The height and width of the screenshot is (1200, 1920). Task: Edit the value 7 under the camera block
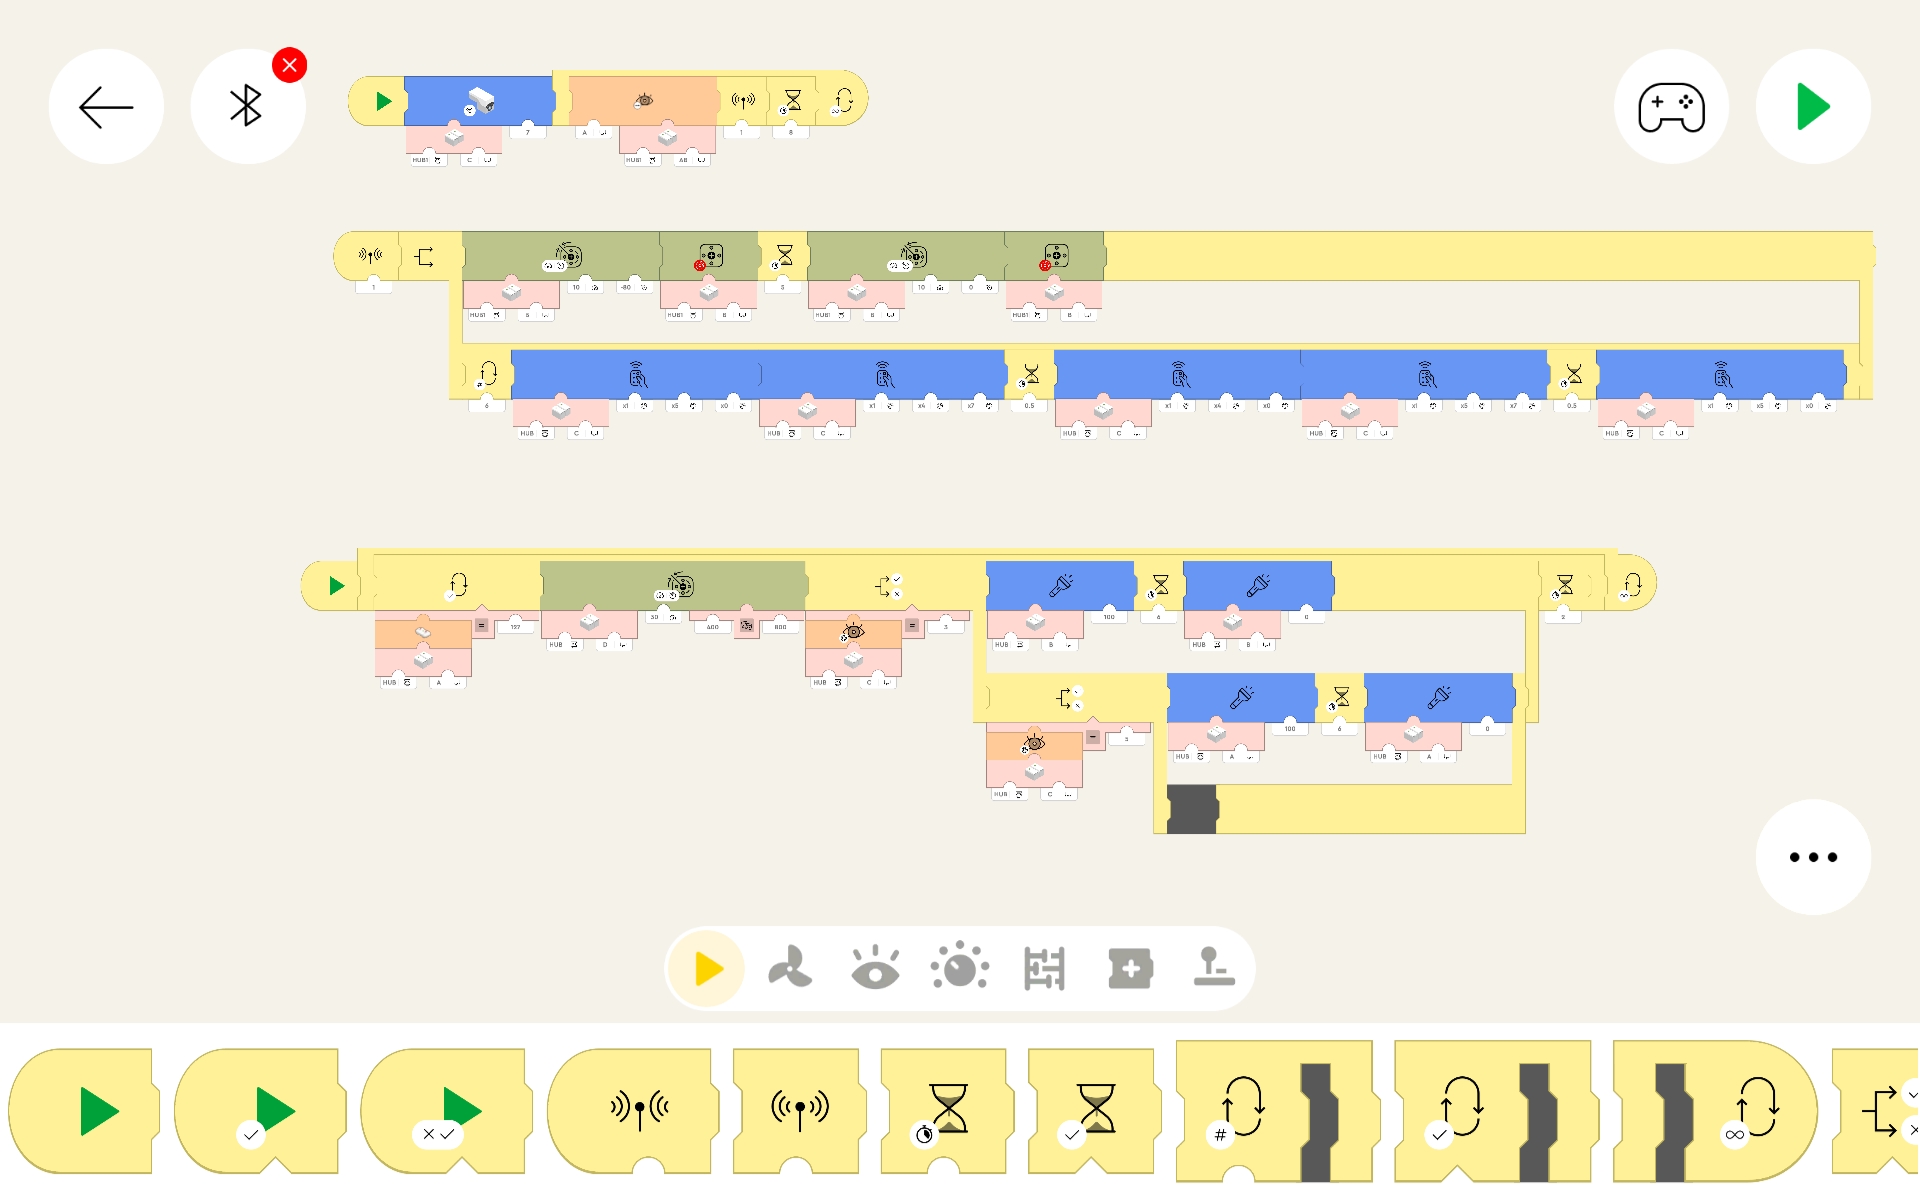528,132
